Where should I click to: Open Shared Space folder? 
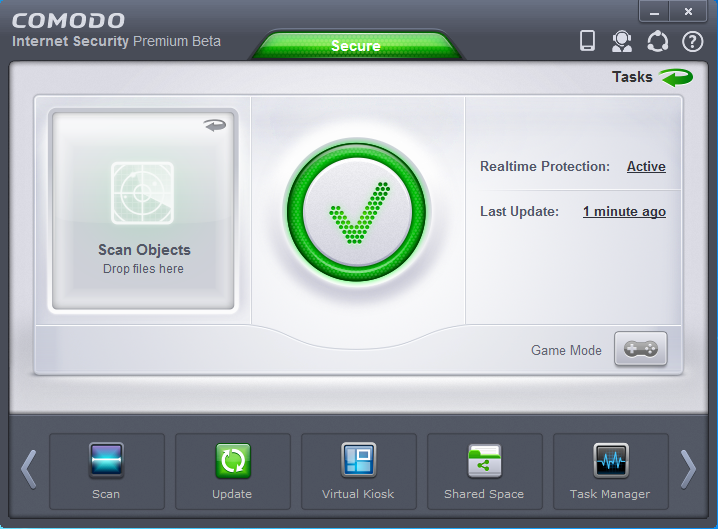(484, 471)
